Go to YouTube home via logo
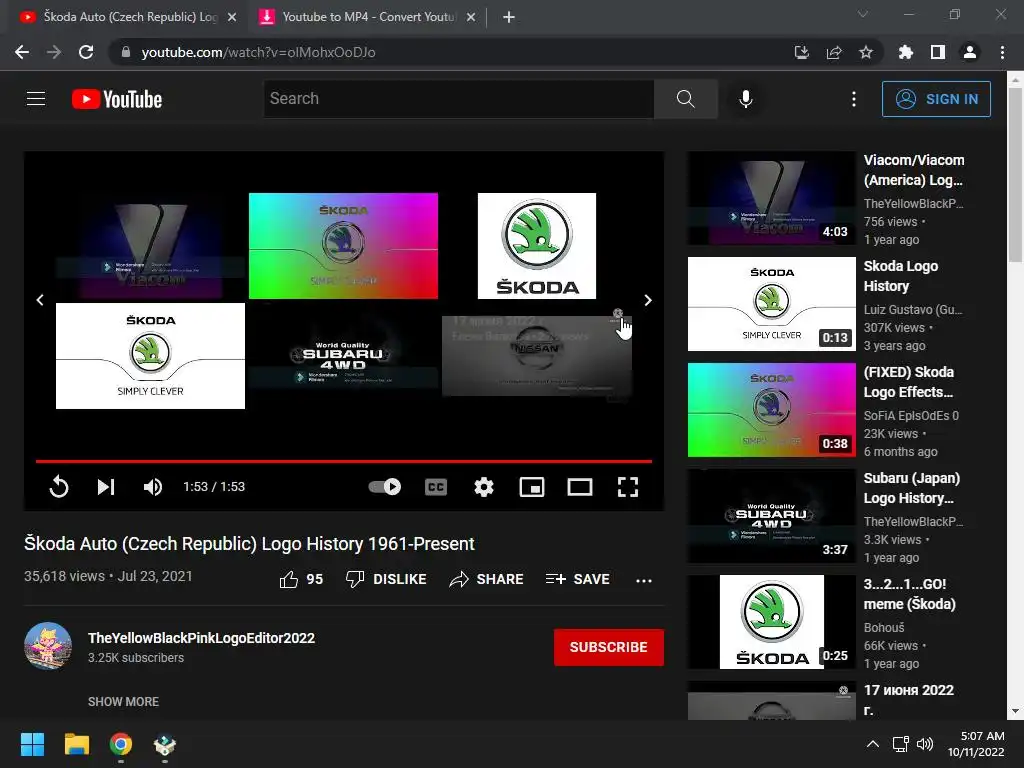 point(117,99)
